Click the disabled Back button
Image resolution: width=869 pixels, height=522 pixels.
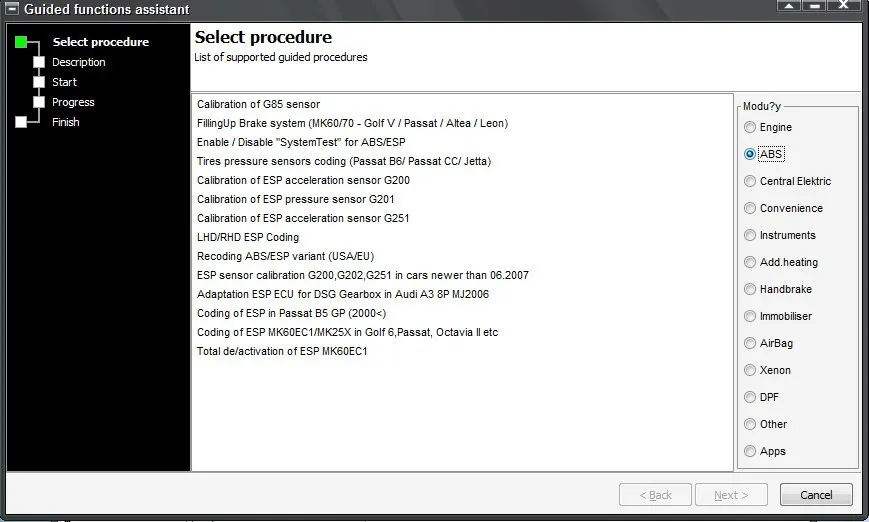pos(655,495)
